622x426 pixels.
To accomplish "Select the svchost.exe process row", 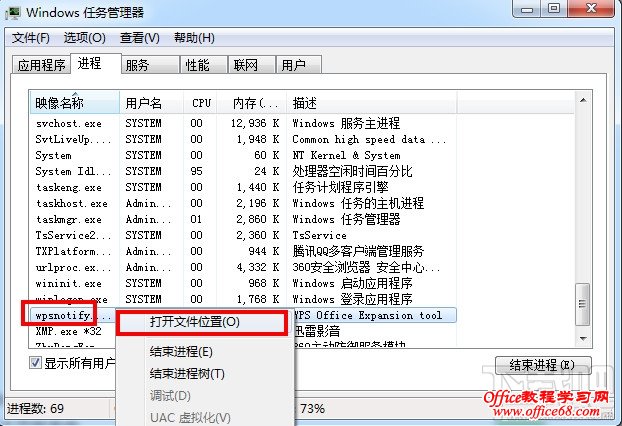I will point(68,123).
